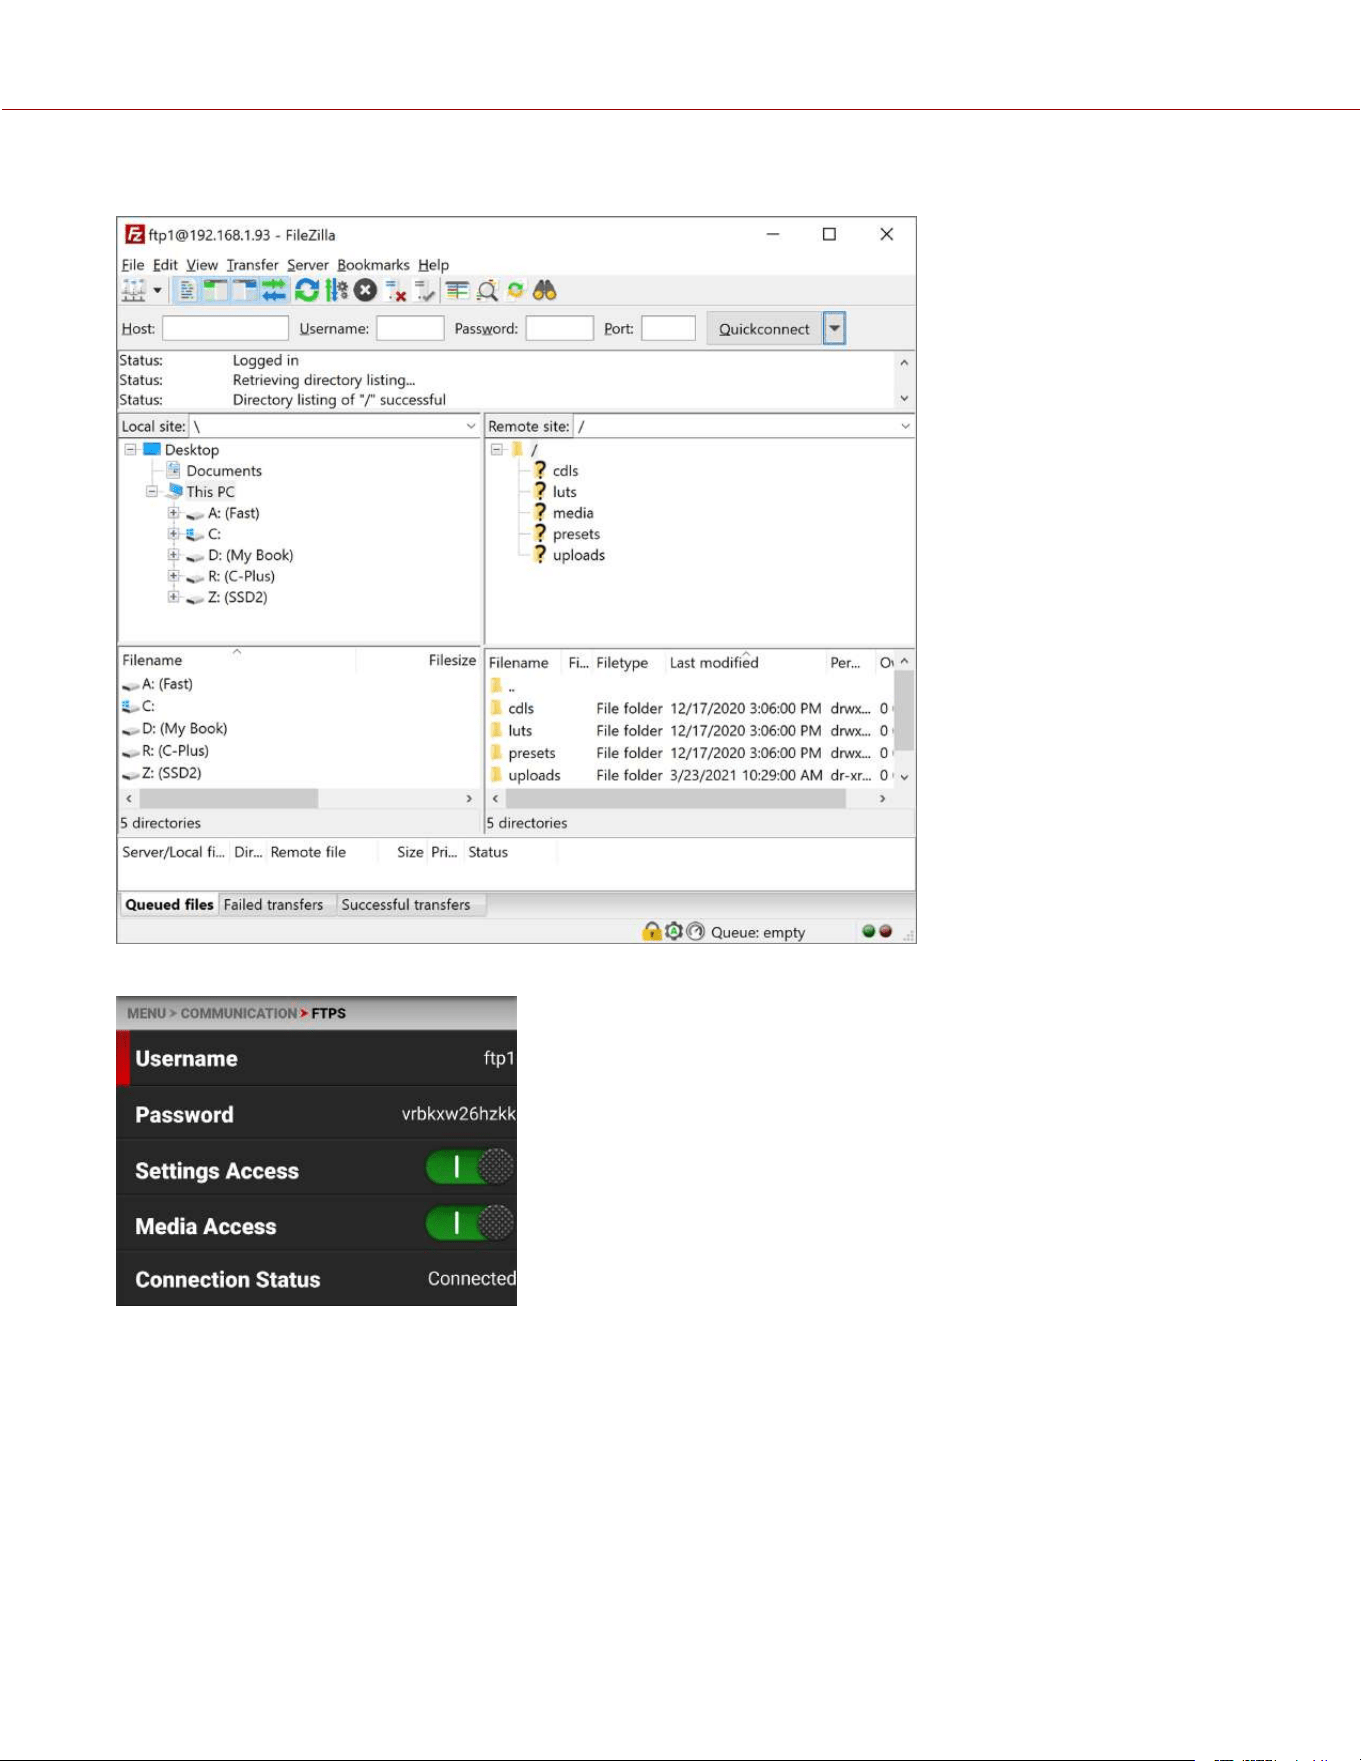The width and height of the screenshot is (1361, 1761).
Task: Expand the A: (Fast) drive node
Action: tap(173, 513)
